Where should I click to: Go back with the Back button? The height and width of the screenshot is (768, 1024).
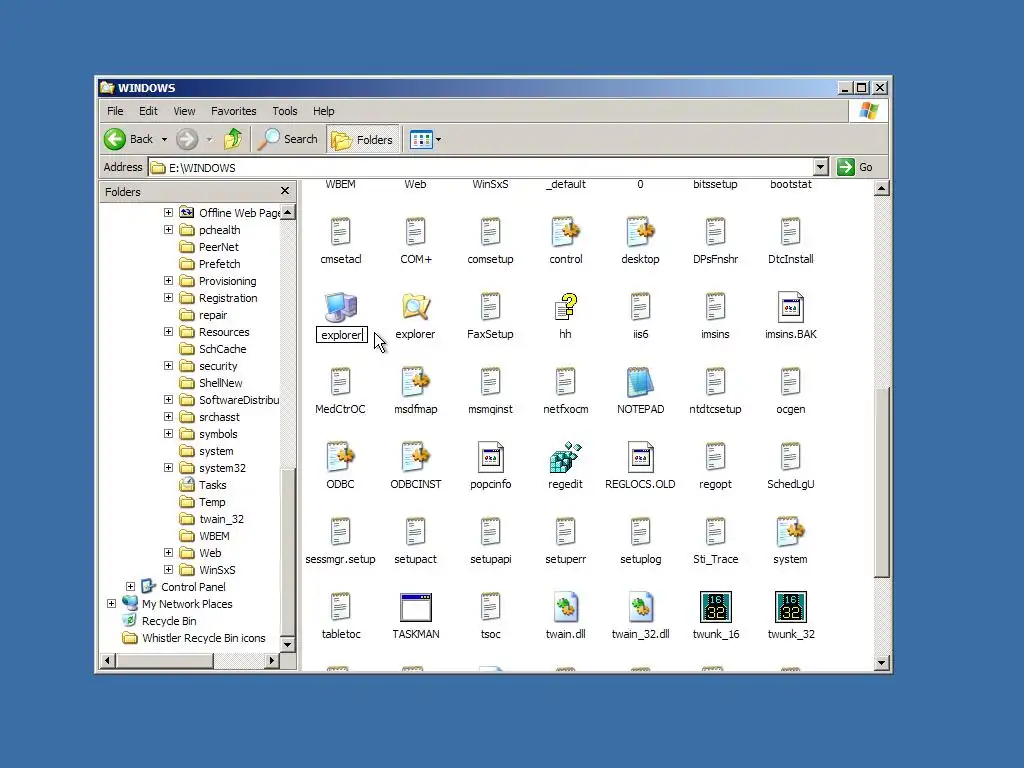tap(129, 139)
